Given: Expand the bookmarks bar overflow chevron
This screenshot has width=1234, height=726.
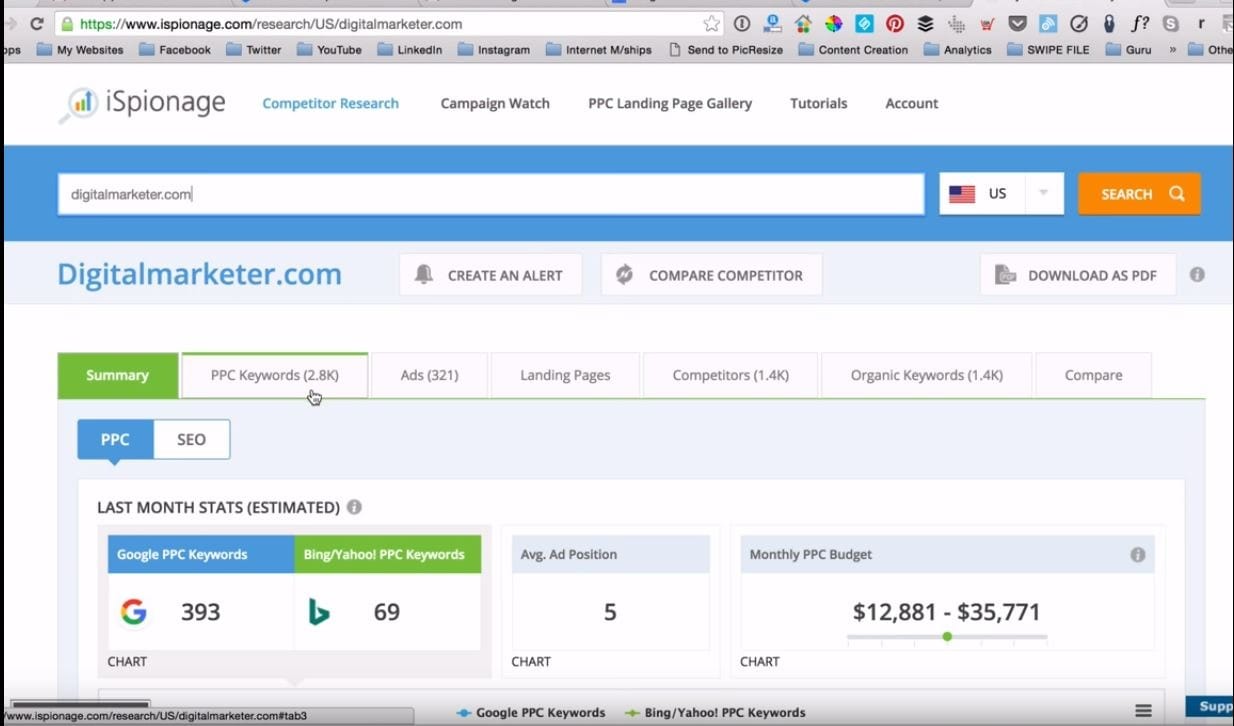Looking at the screenshot, I should [1172, 49].
